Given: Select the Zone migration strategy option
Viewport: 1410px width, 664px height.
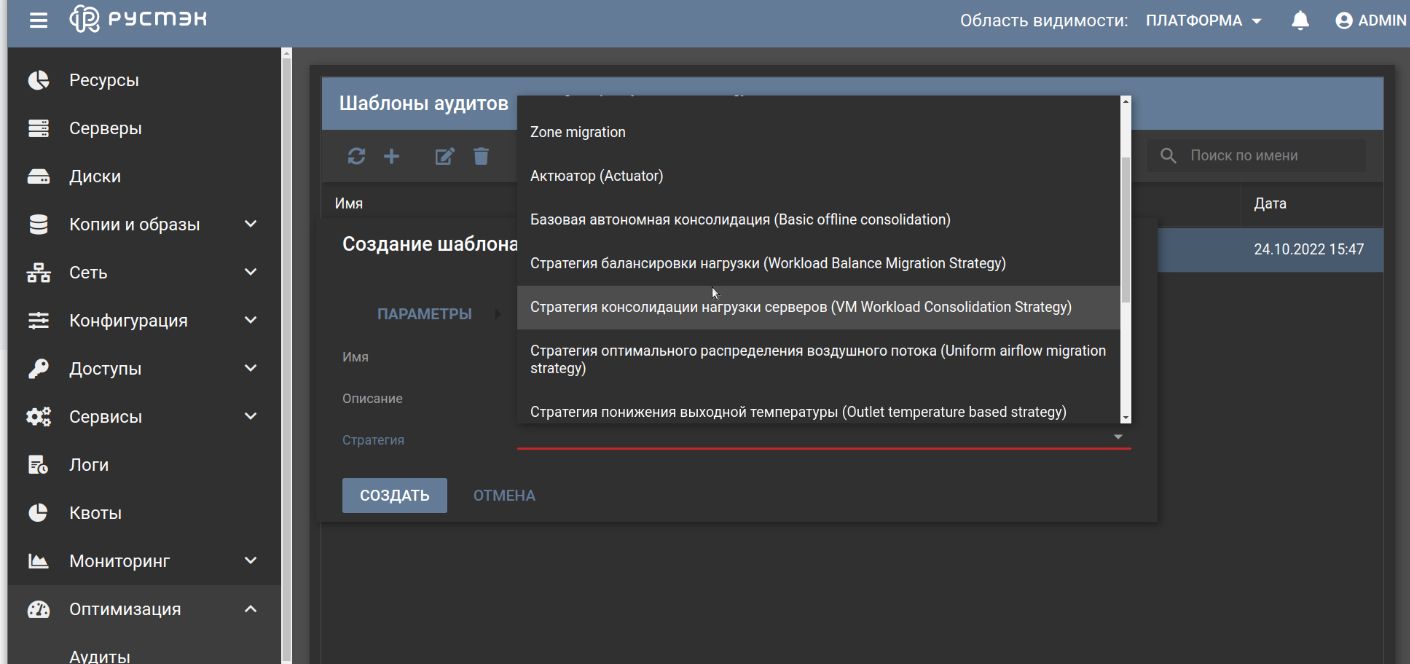Looking at the screenshot, I should click(x=578, y=132).
